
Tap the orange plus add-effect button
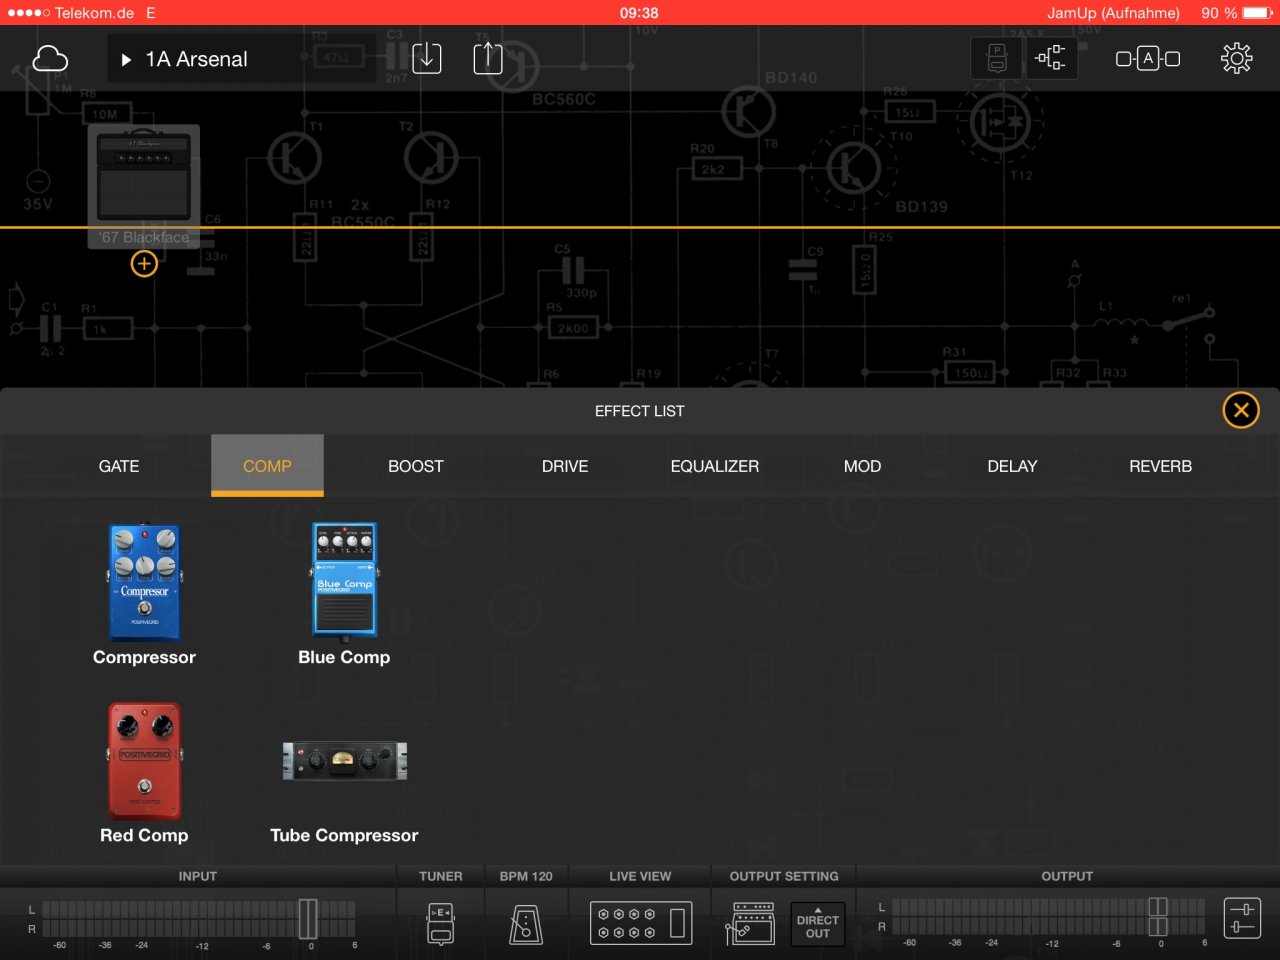click(x=144, y=264)
